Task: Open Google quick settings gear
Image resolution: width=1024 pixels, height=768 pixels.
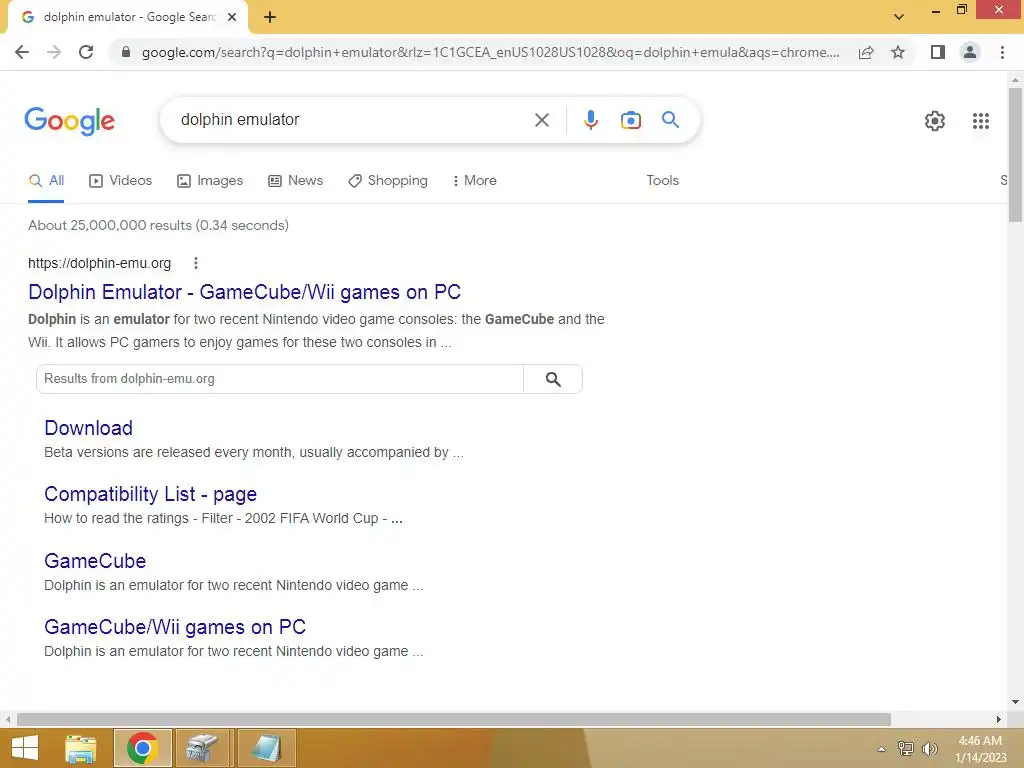Action: point(935,121)
